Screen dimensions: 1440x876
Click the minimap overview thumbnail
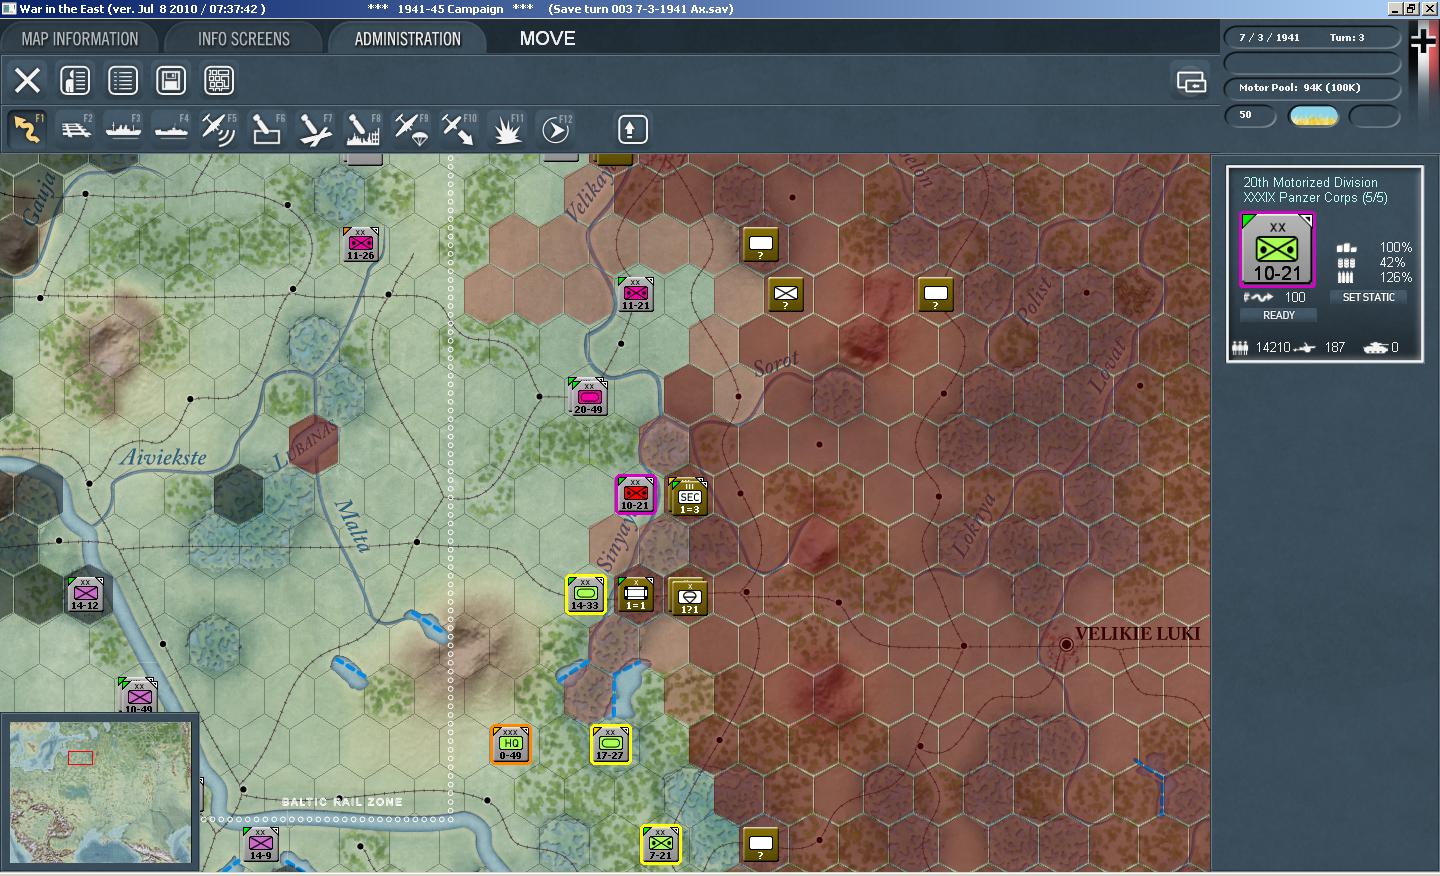tap(99, 792)
